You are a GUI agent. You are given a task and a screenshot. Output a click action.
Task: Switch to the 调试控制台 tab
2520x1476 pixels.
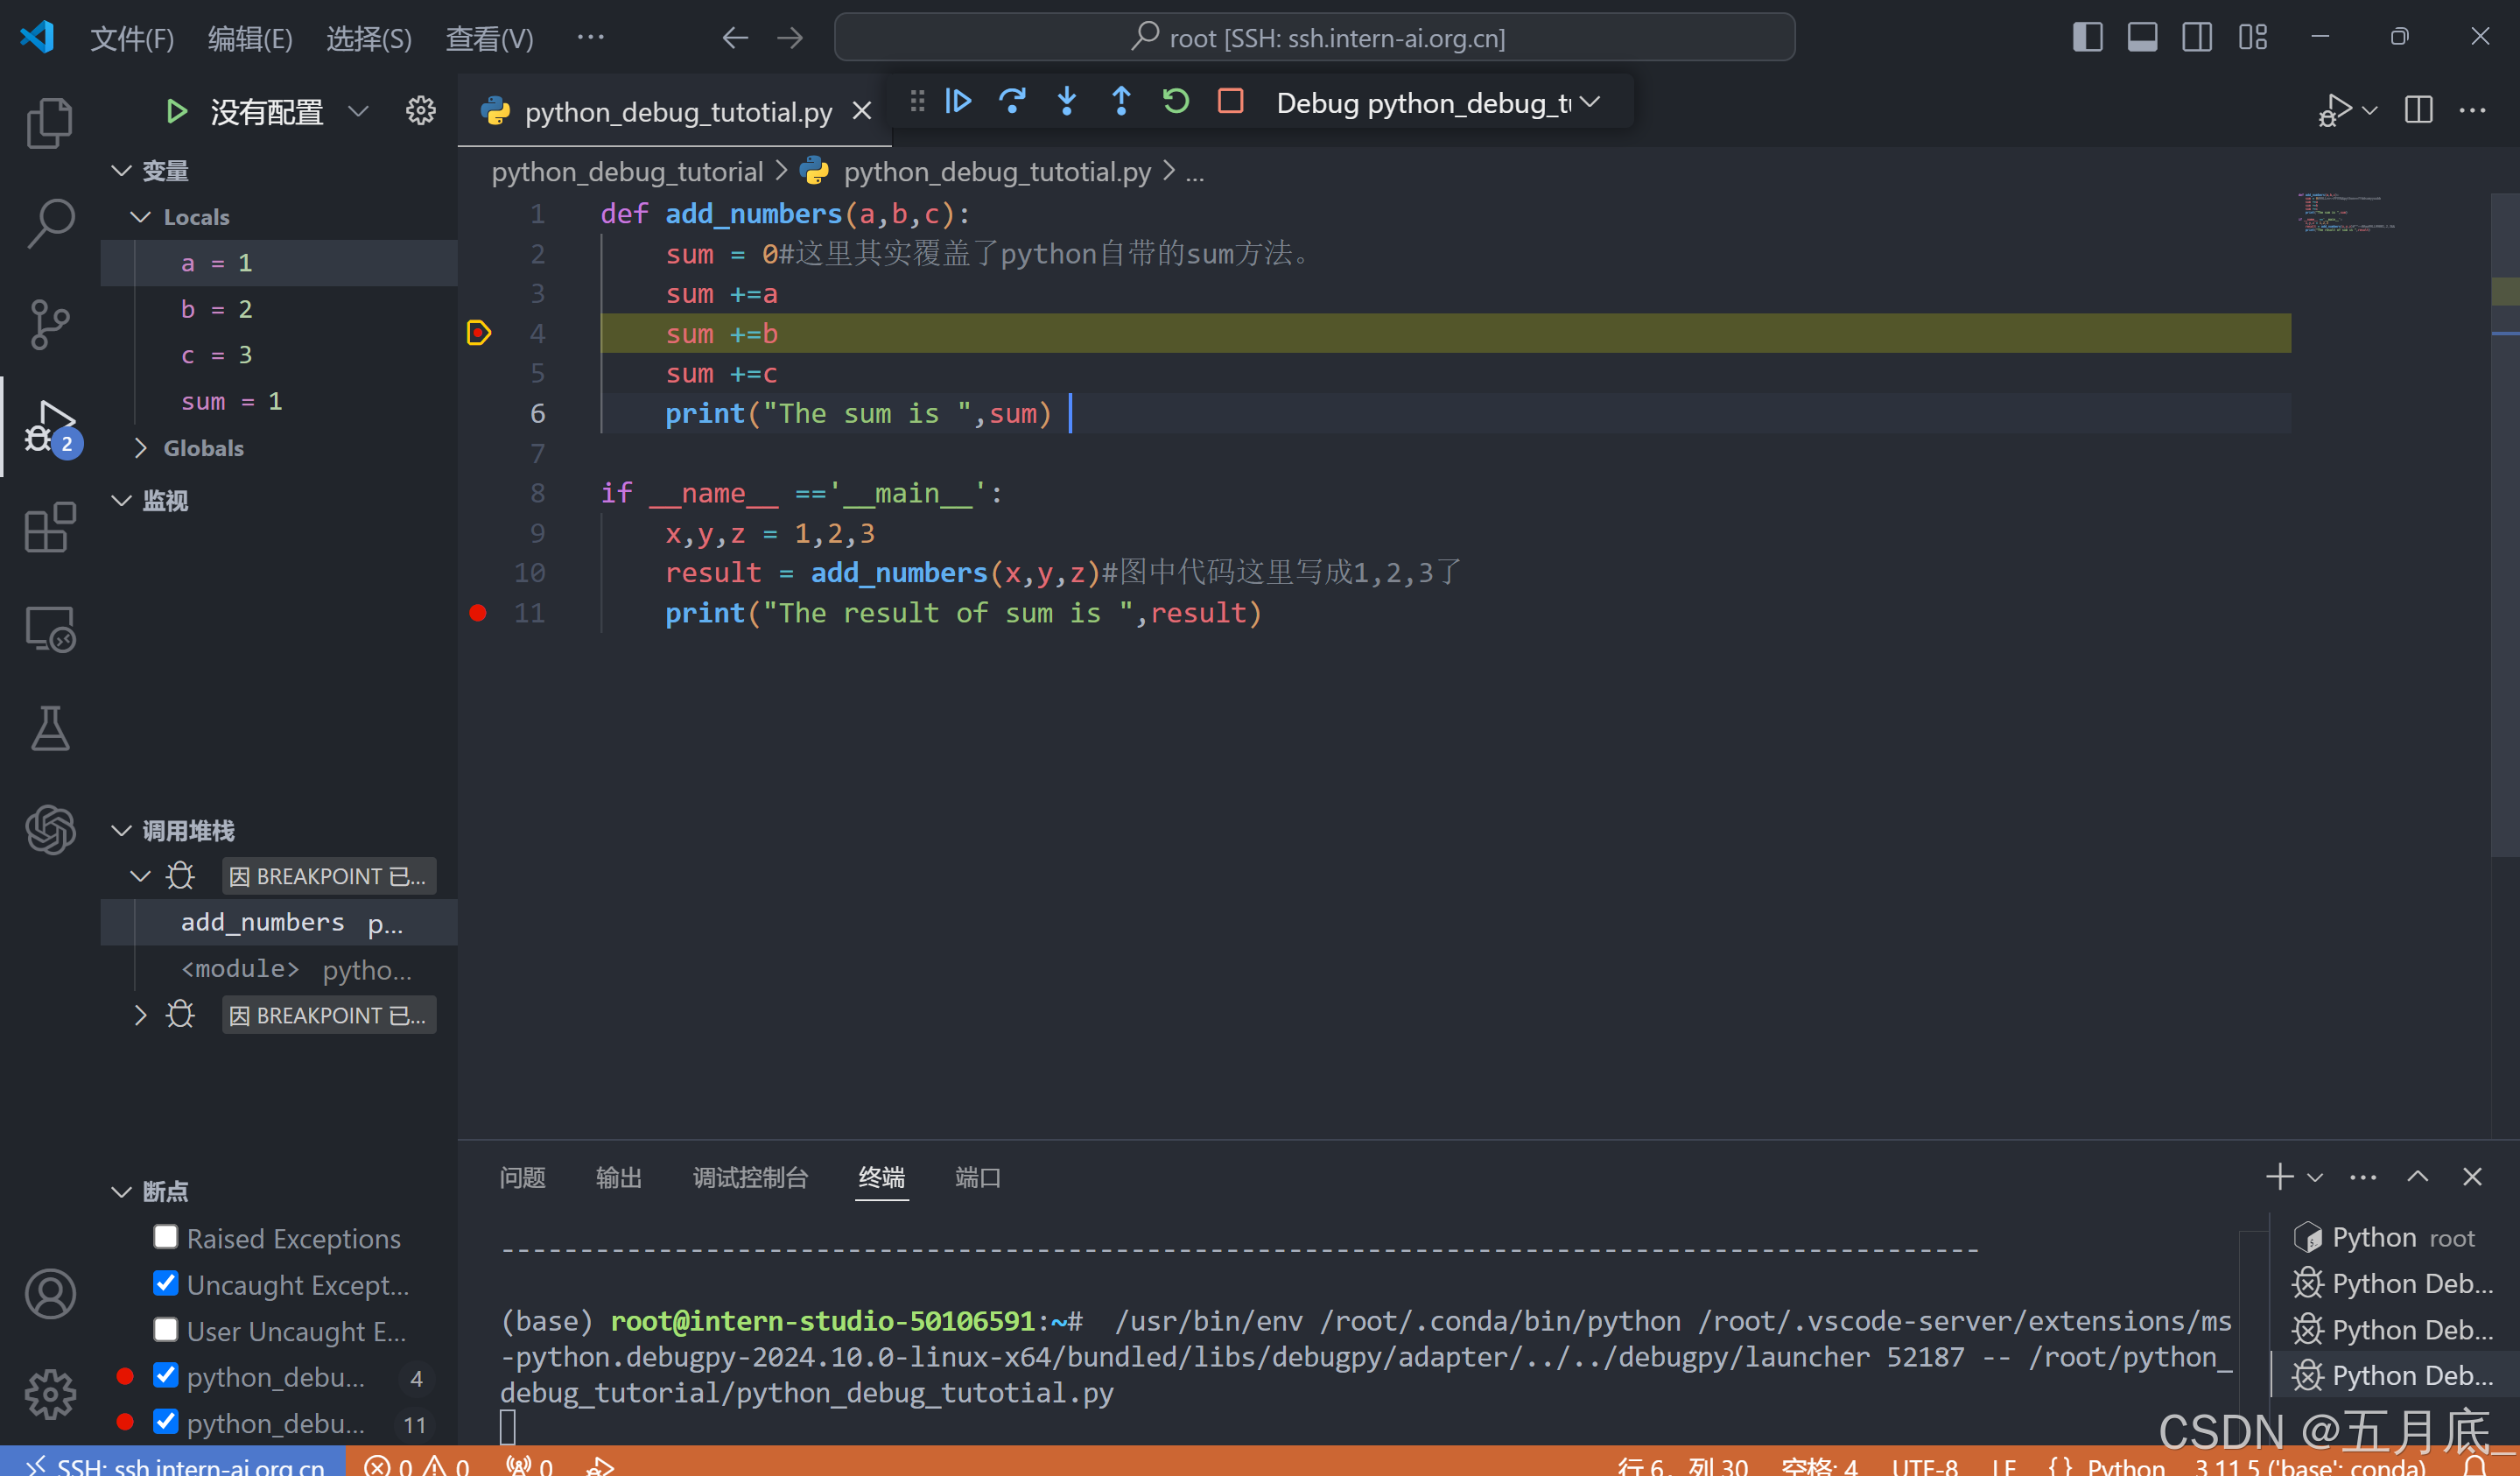pos(751,1178)
